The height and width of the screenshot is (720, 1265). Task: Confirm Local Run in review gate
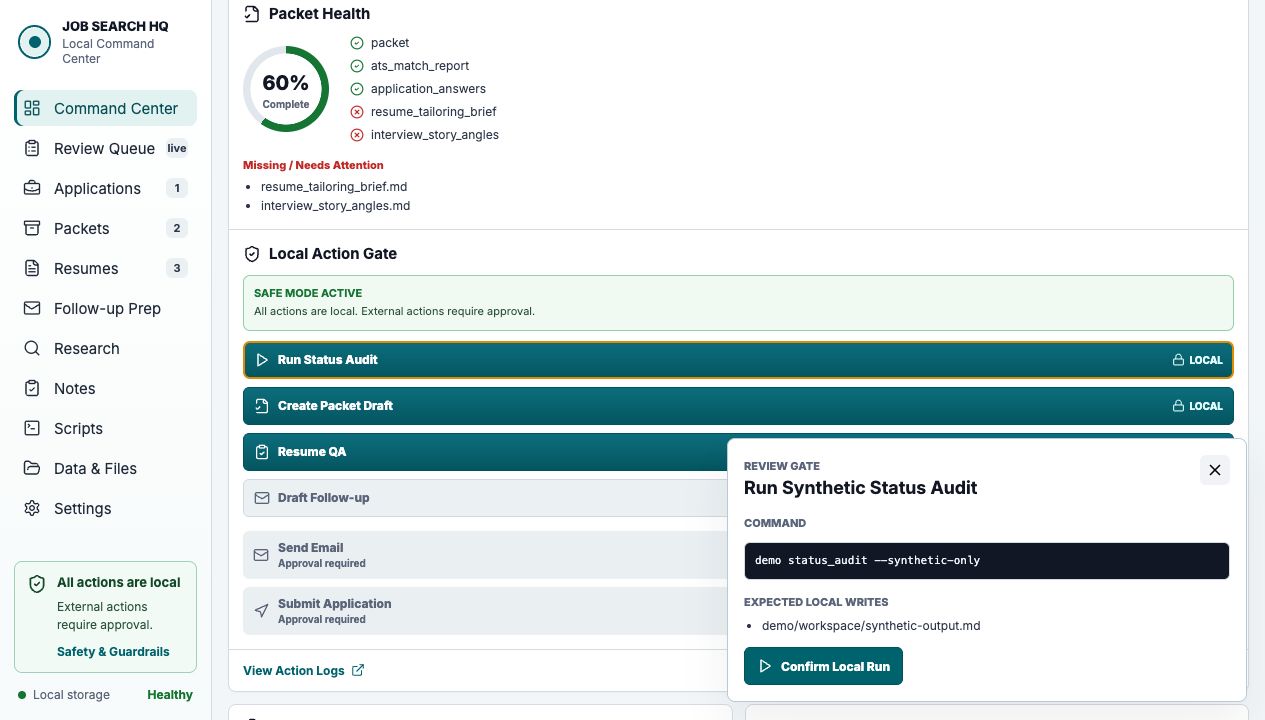pyautogui.click(x=823, y=666)
